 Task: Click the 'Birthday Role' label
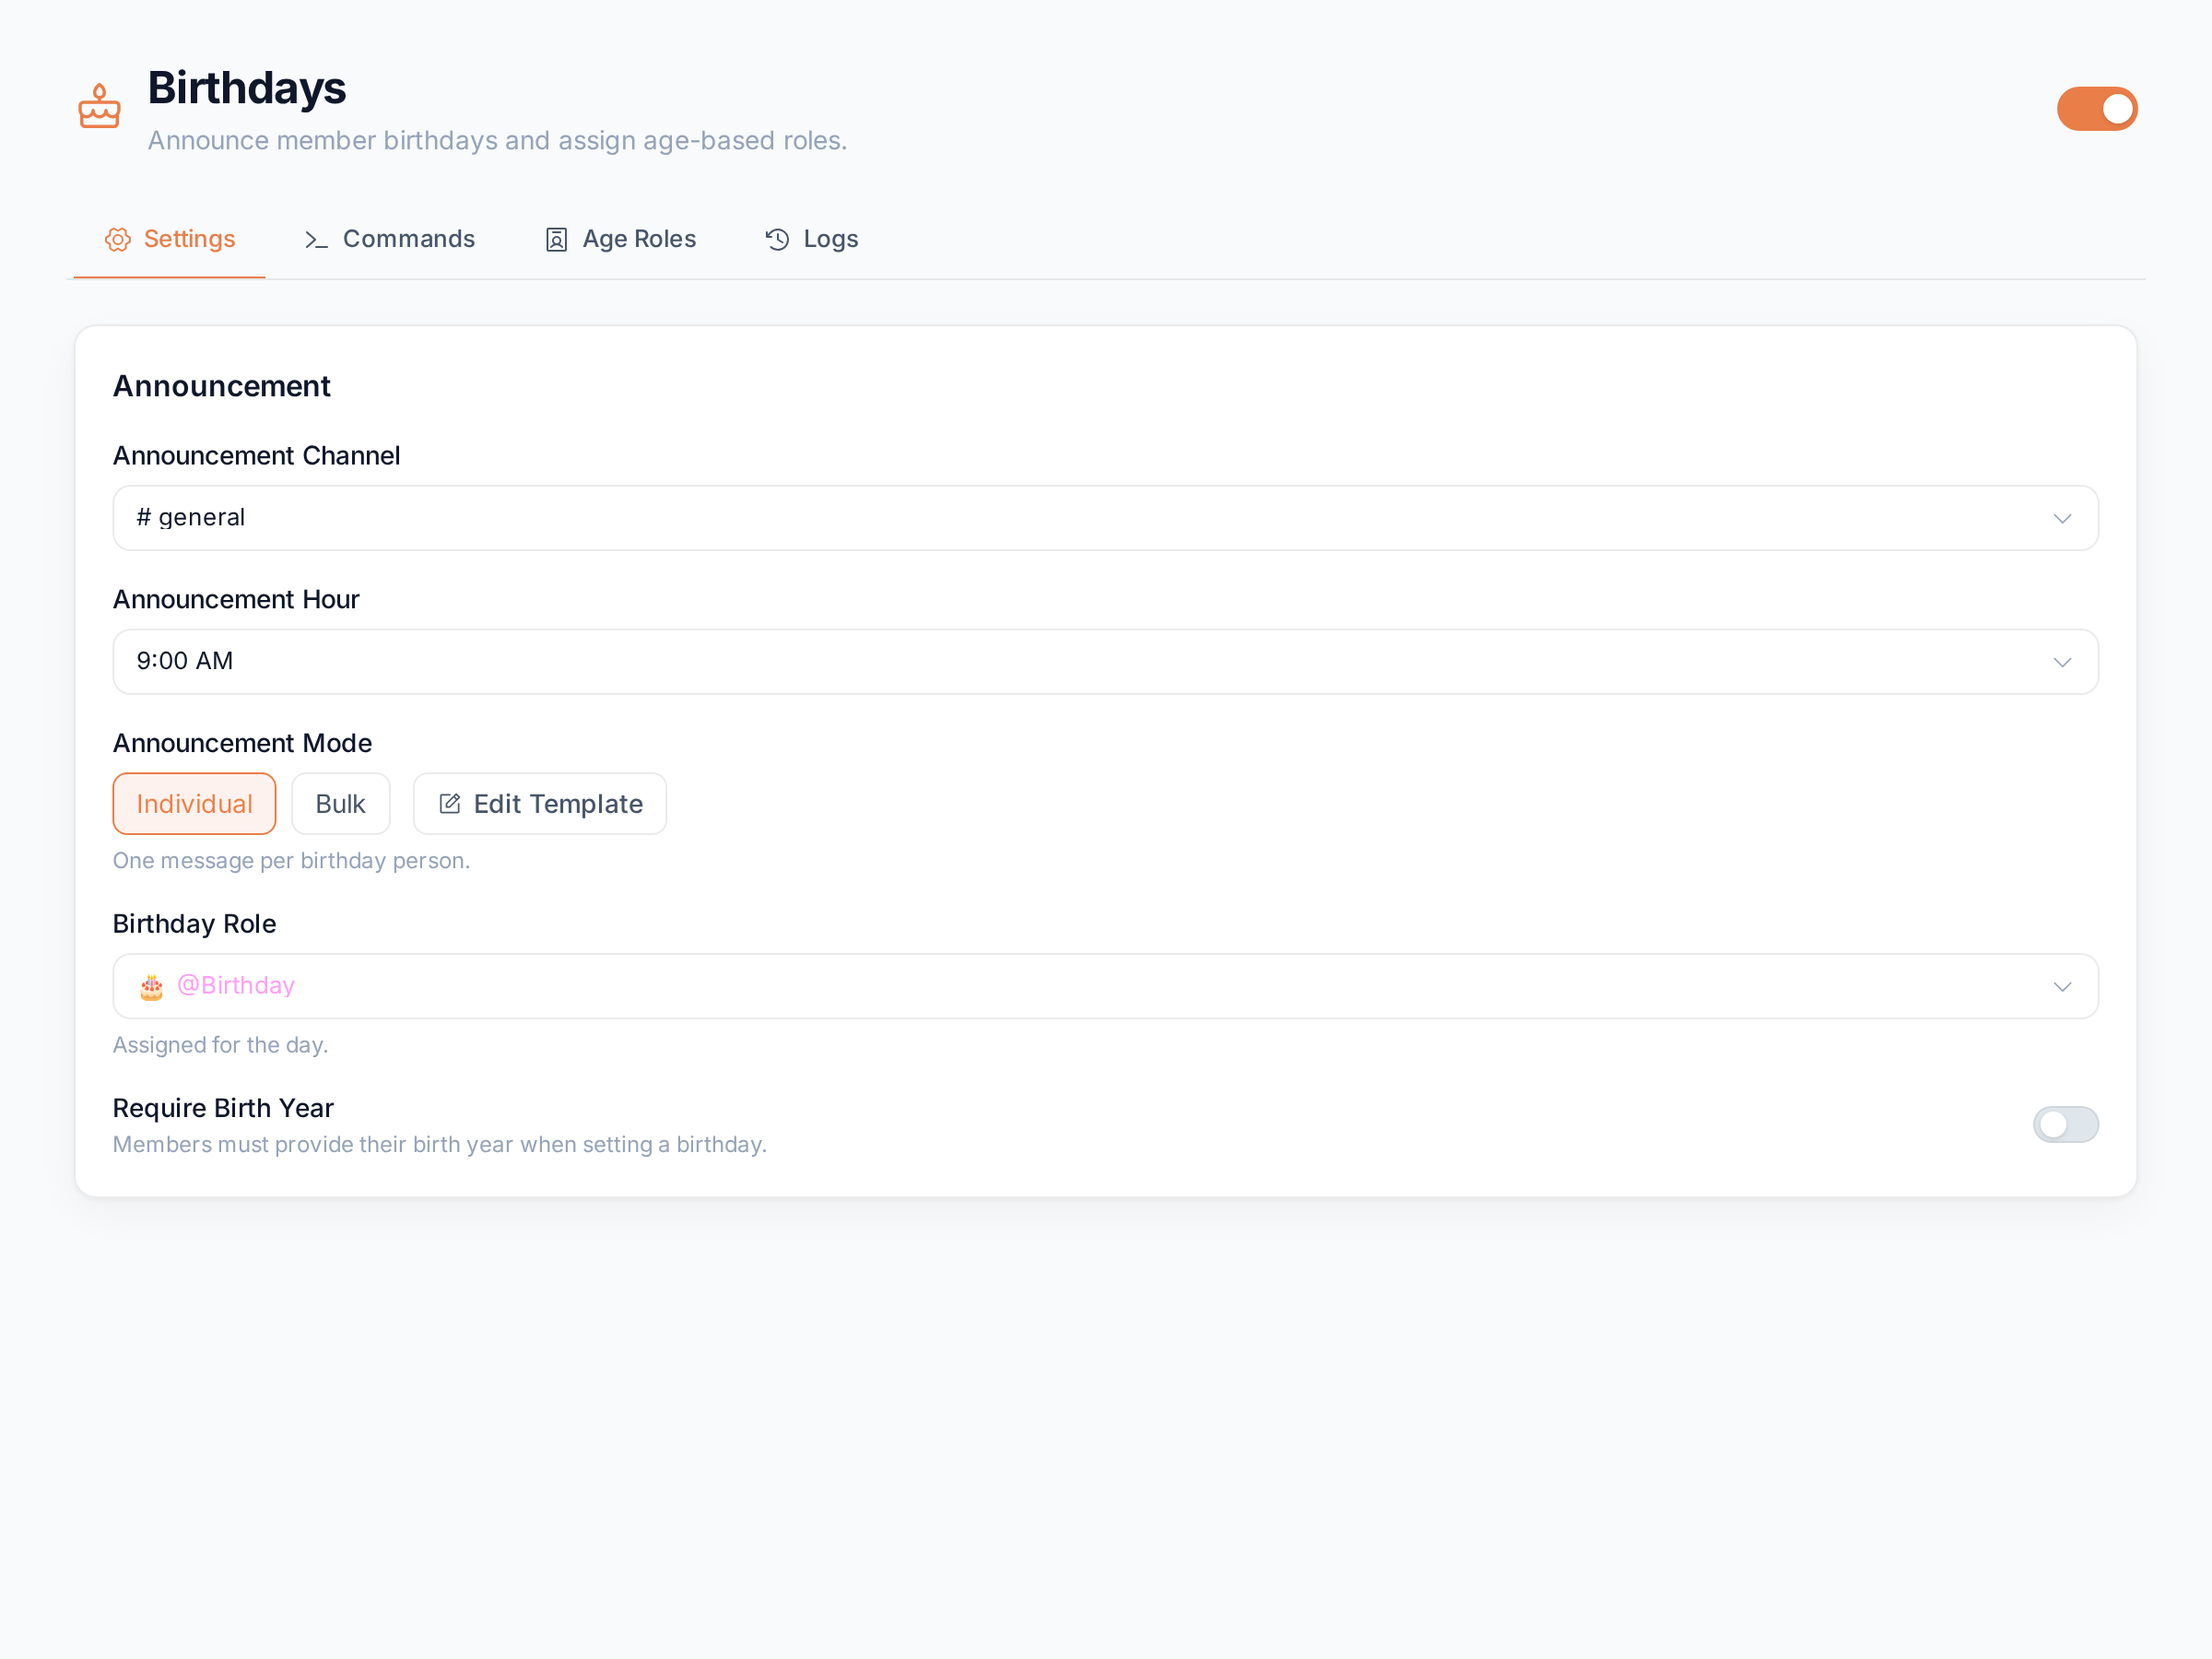(194, 924)
